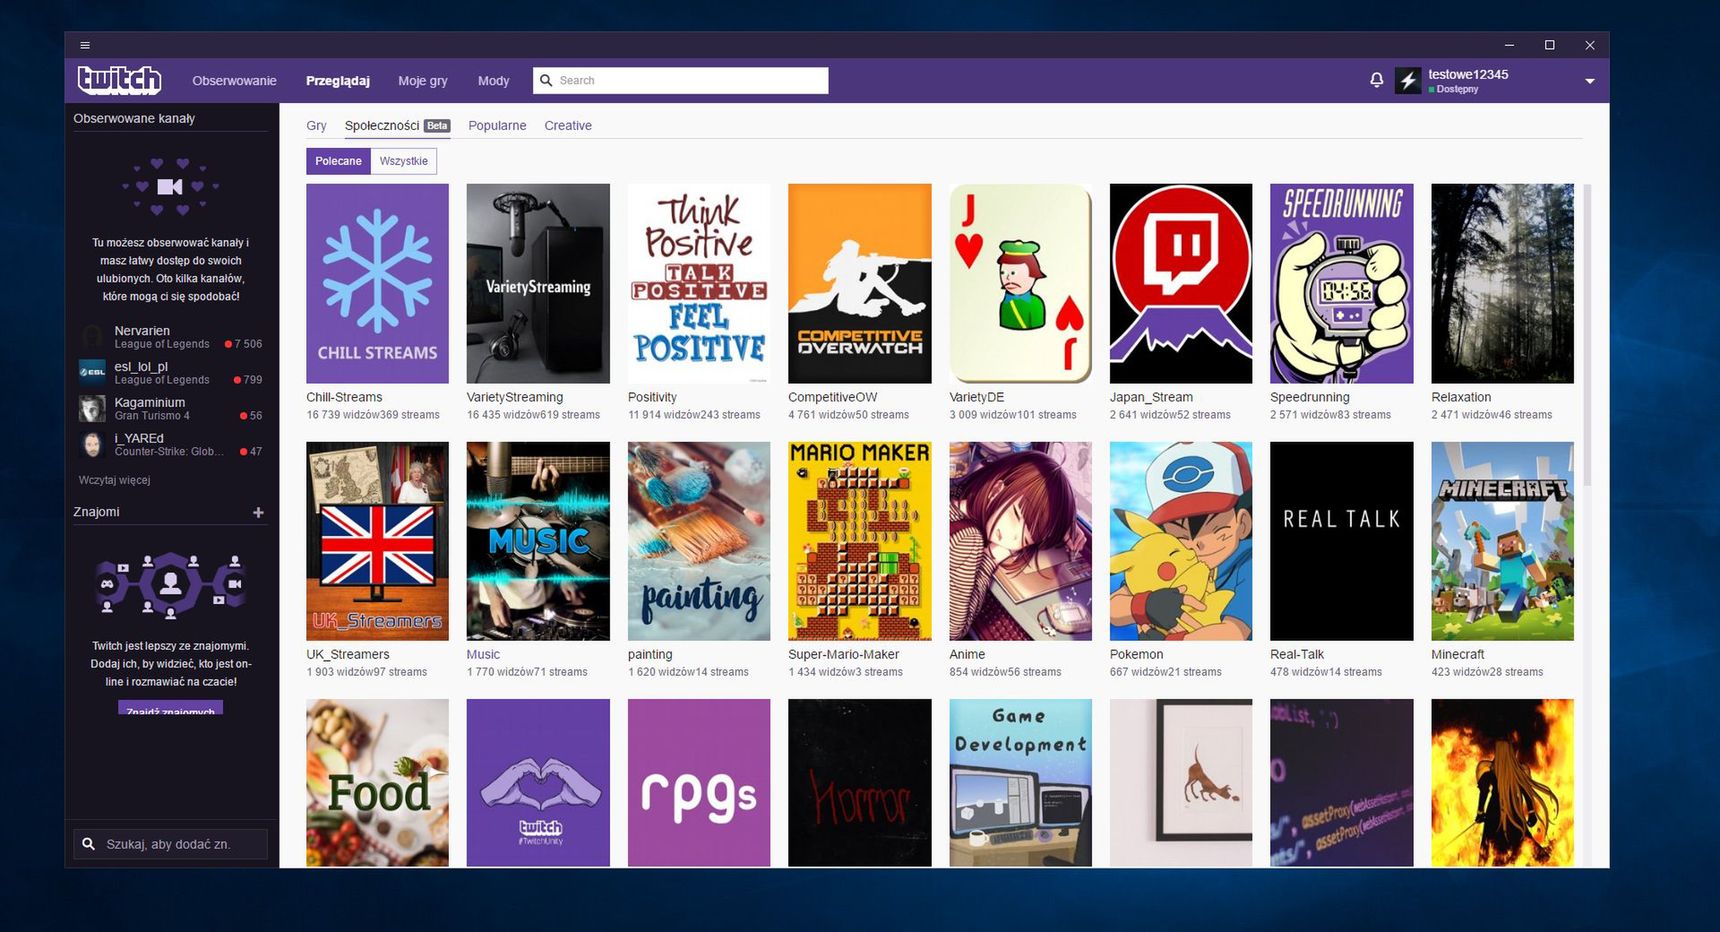Open the code screen community thumbnail
This screenshot has width=1720, height=932.
[x=1342, y=783]
